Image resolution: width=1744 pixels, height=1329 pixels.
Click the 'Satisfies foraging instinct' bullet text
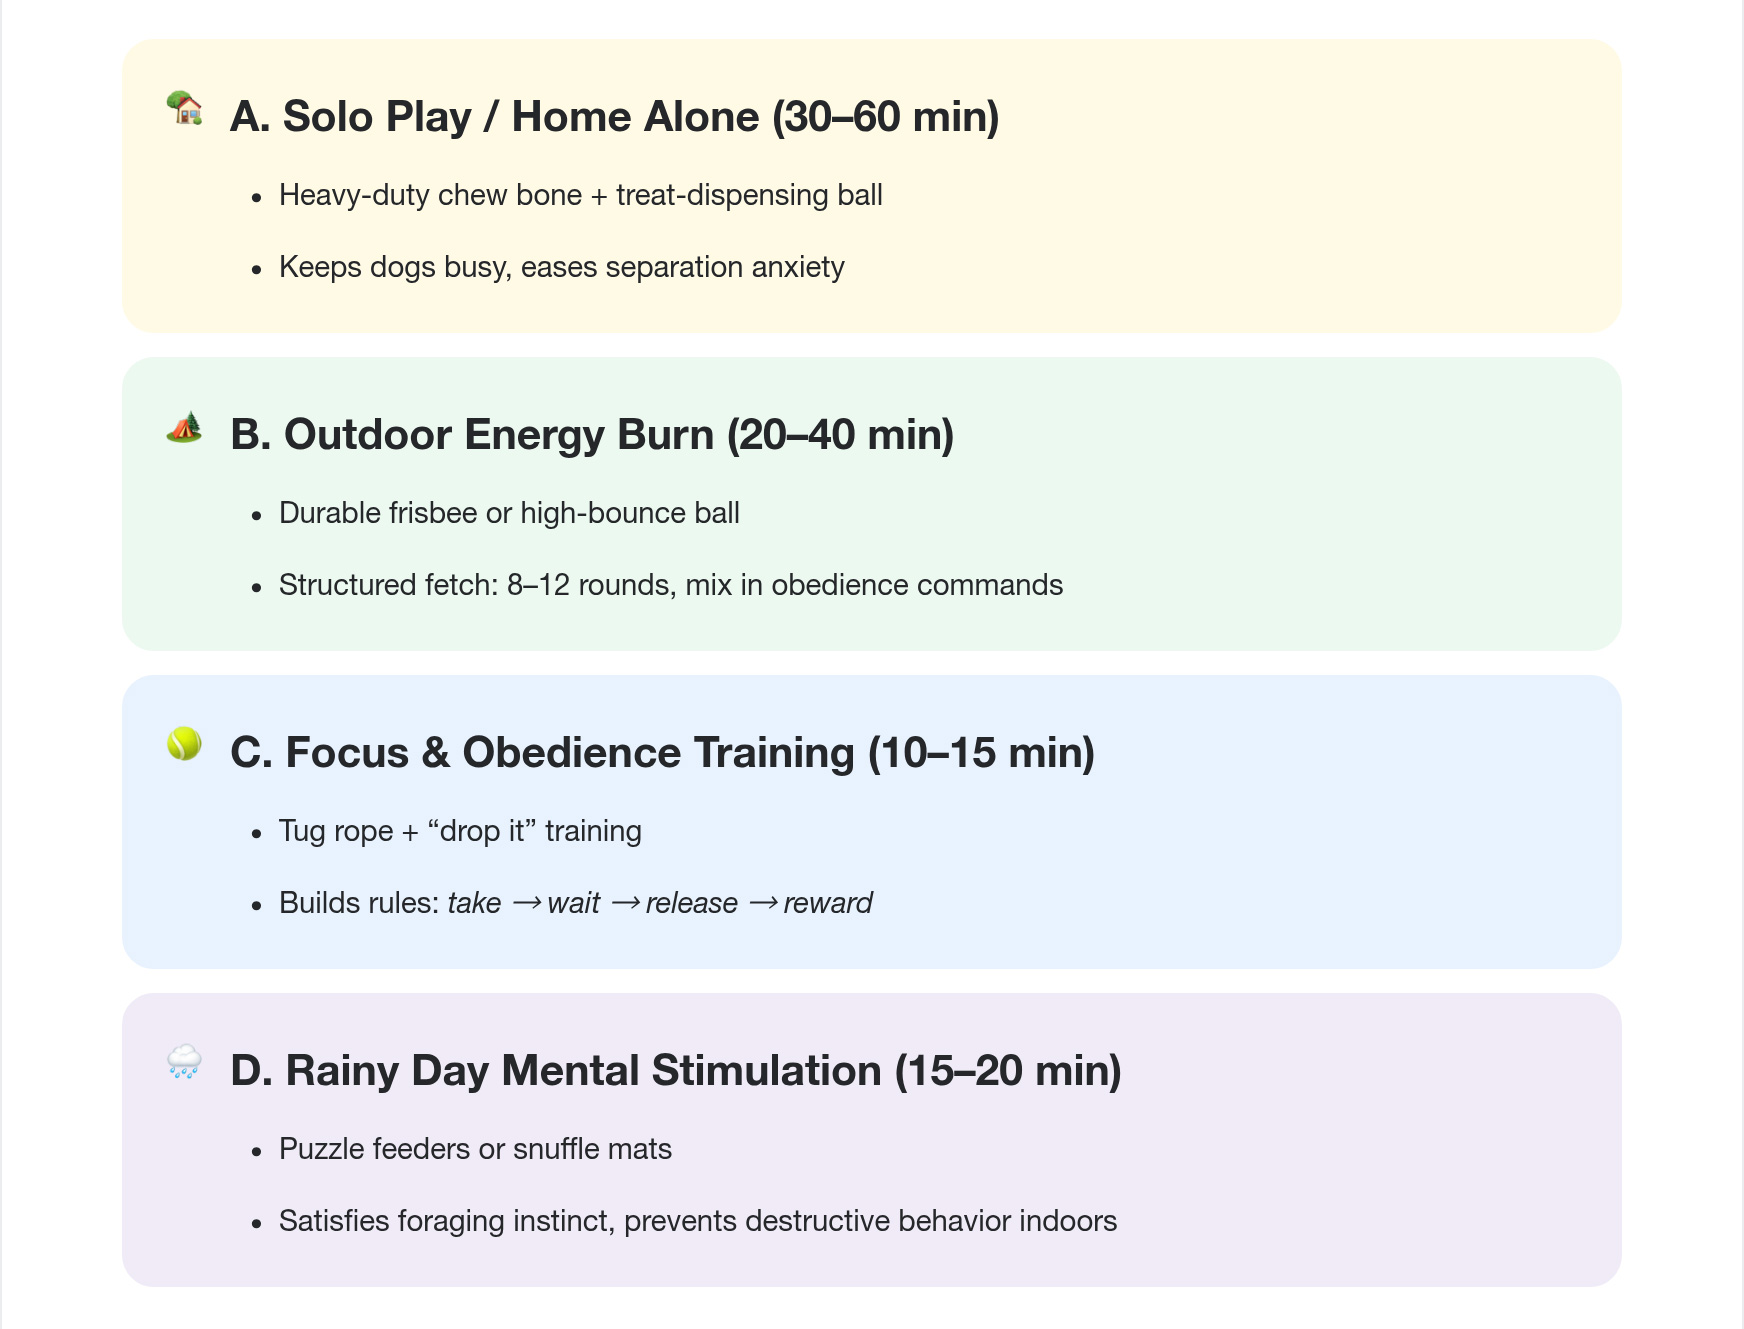coord(697,1221)
